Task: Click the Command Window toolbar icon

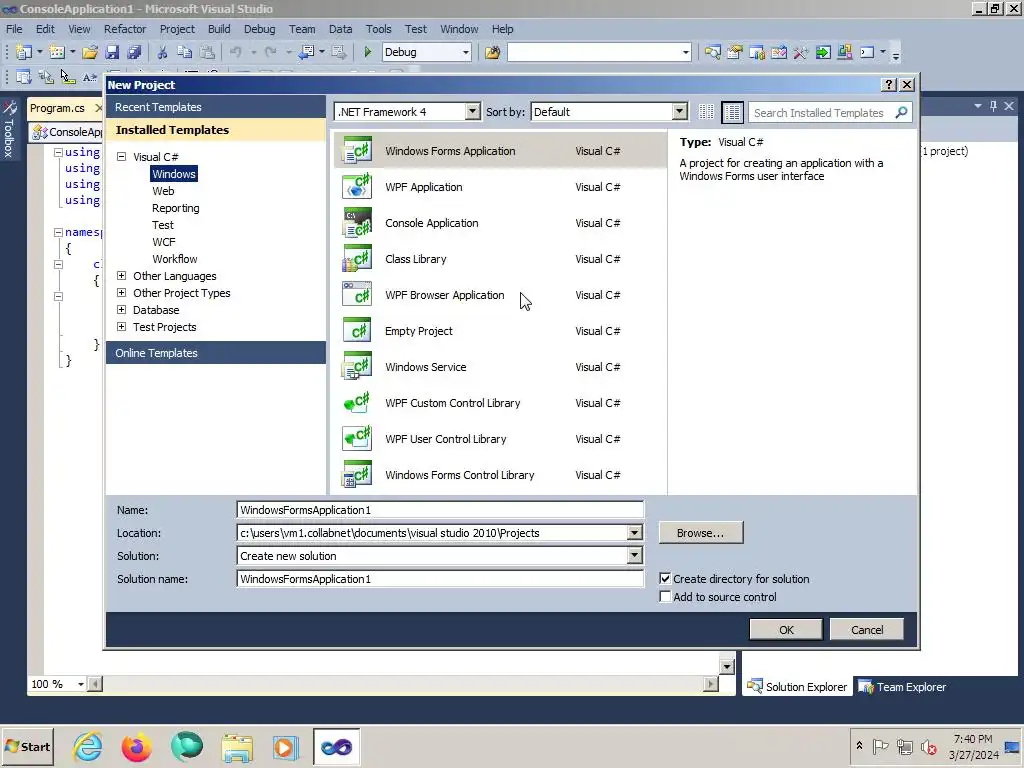Action: pyautogui.click(x=867, y=52)
